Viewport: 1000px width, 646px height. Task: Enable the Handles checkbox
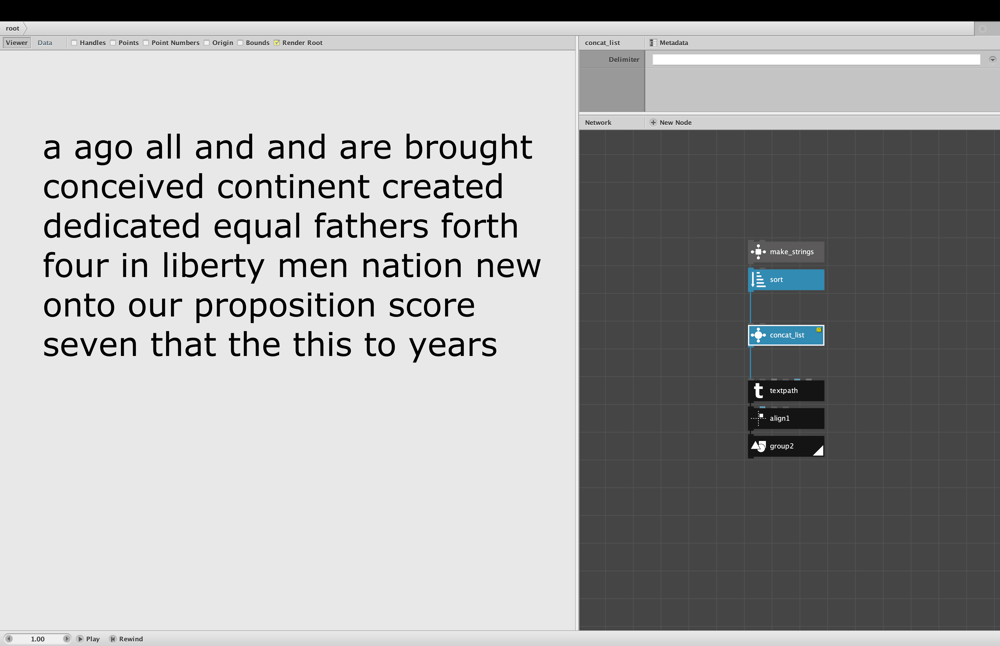74,43
